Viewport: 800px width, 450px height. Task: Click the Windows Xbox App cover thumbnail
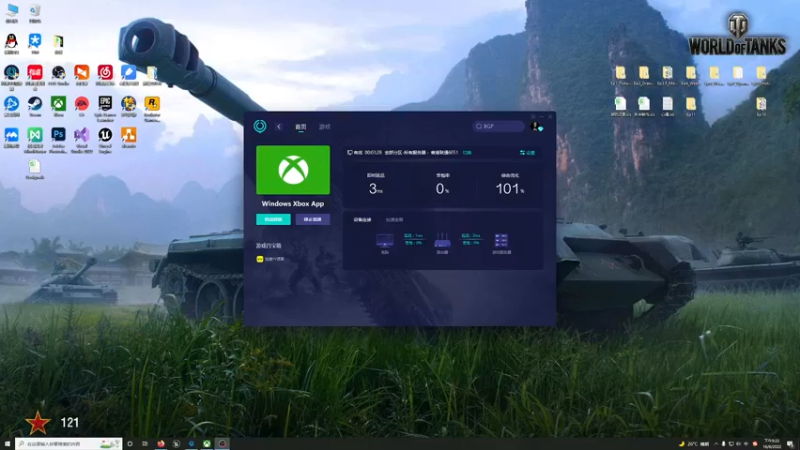tap(293, 170)
